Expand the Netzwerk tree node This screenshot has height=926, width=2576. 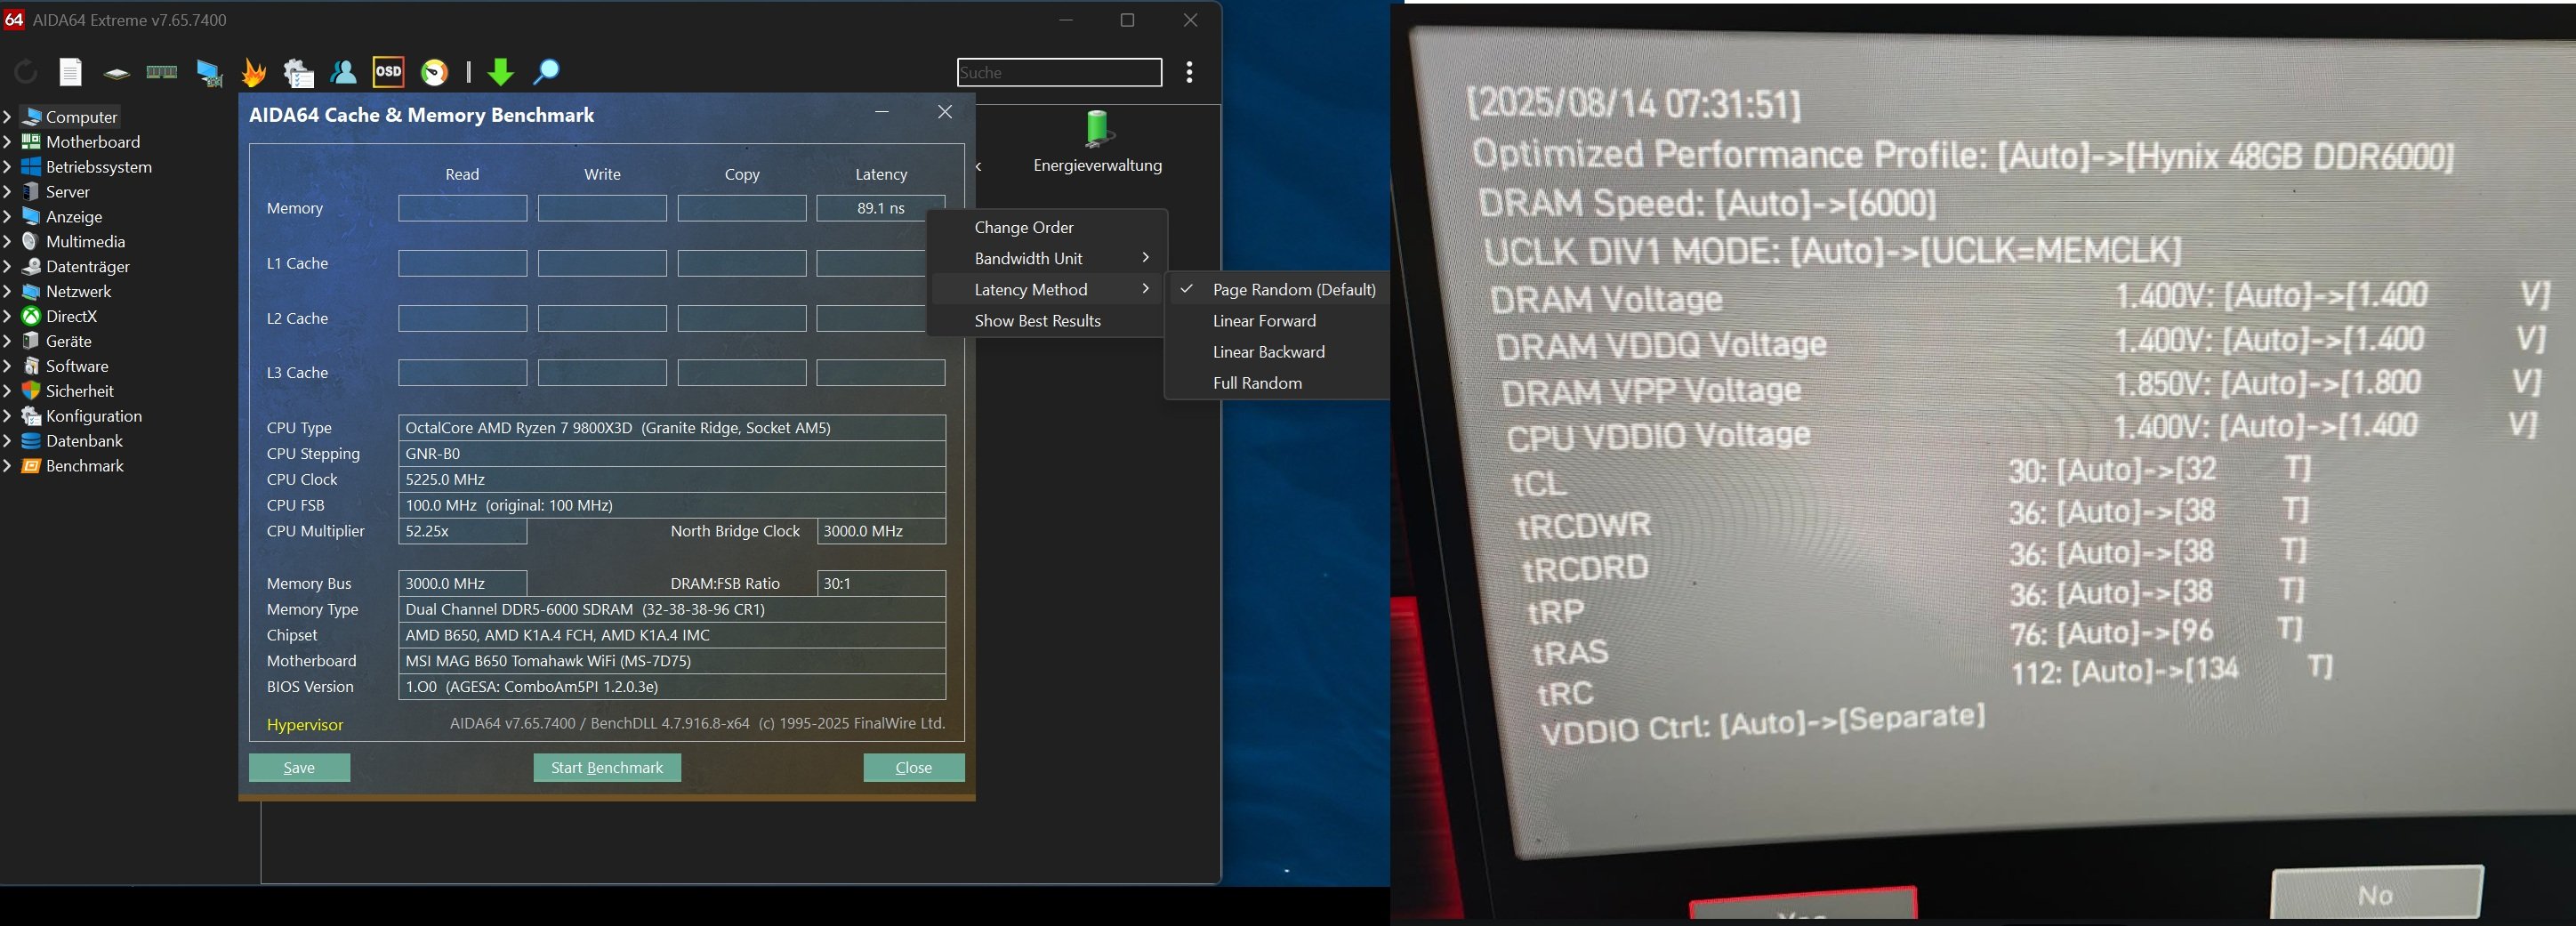point(7,292)
